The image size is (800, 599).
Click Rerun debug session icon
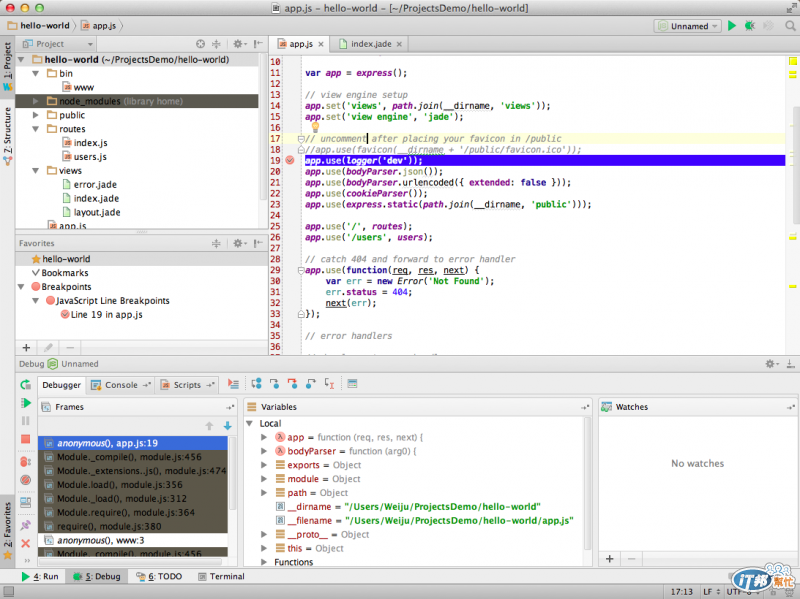[25, 385]
